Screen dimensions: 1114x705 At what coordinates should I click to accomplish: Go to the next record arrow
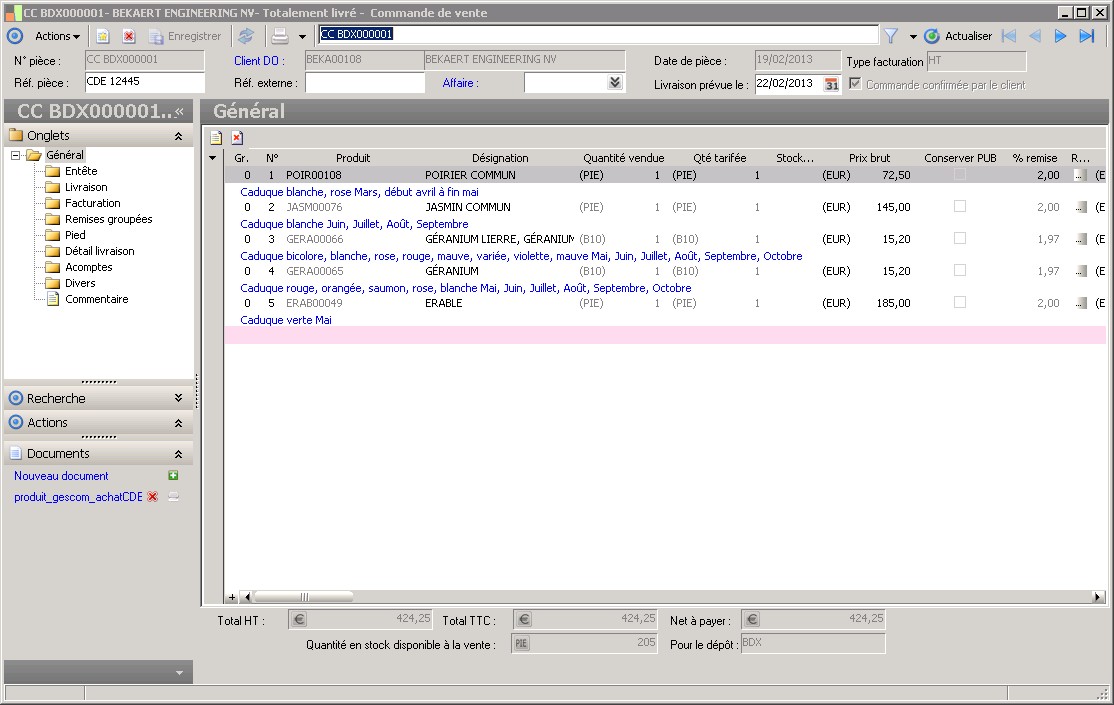pyautogui.click(x=1061, y=36)
